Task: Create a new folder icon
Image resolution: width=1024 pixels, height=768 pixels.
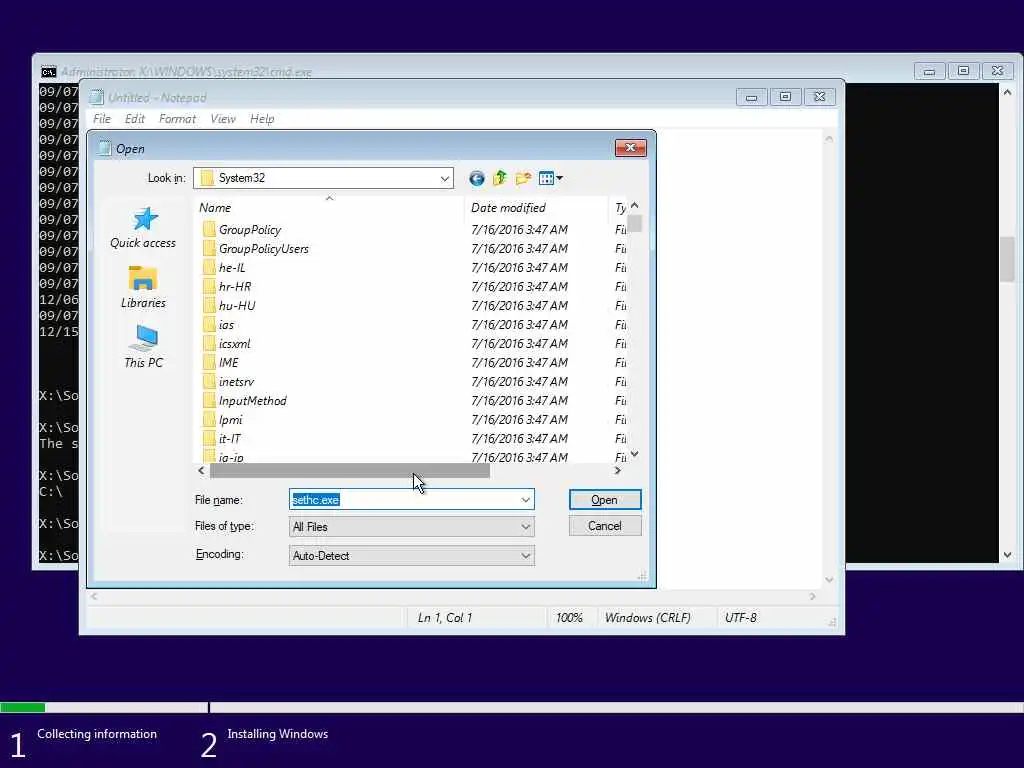Action: click(x=523, y=178)
